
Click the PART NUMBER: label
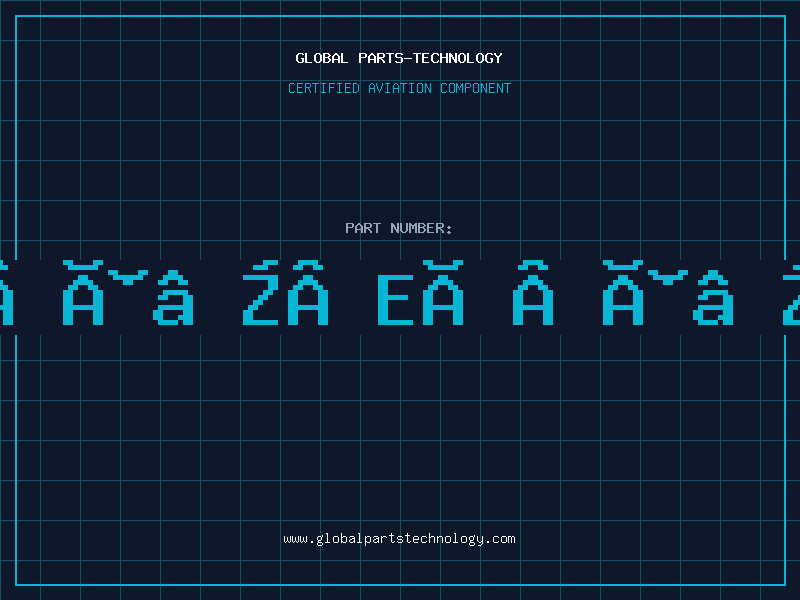(399, 228)
